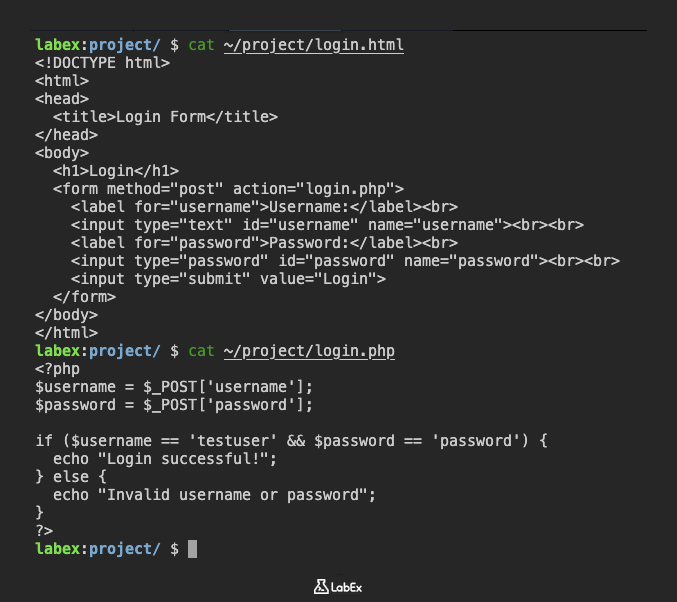677x602 pixels.
Task: Click the if ($username == 'testuser' line
Action: tap(291, 441)
